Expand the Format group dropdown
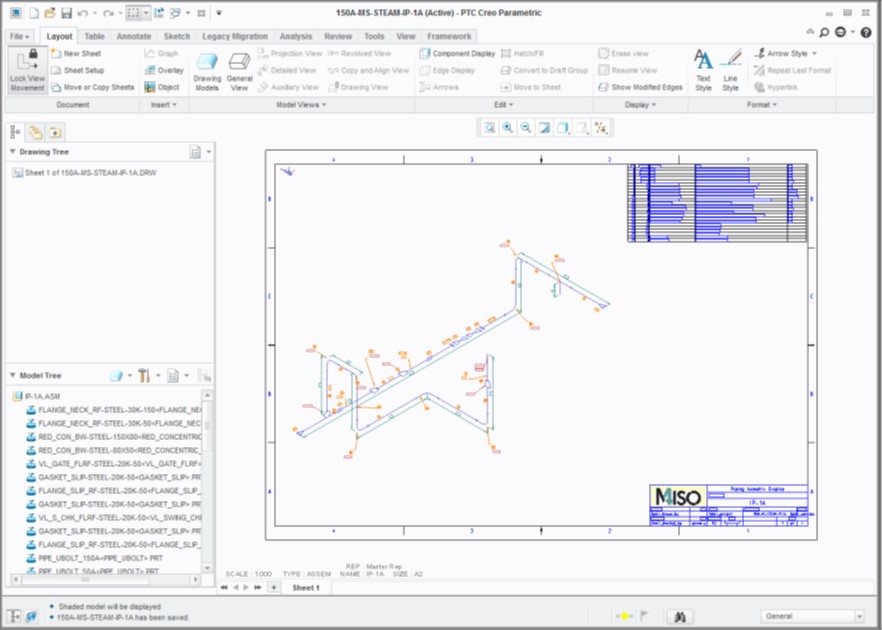 pyautogui.click(x=762, y=105)
